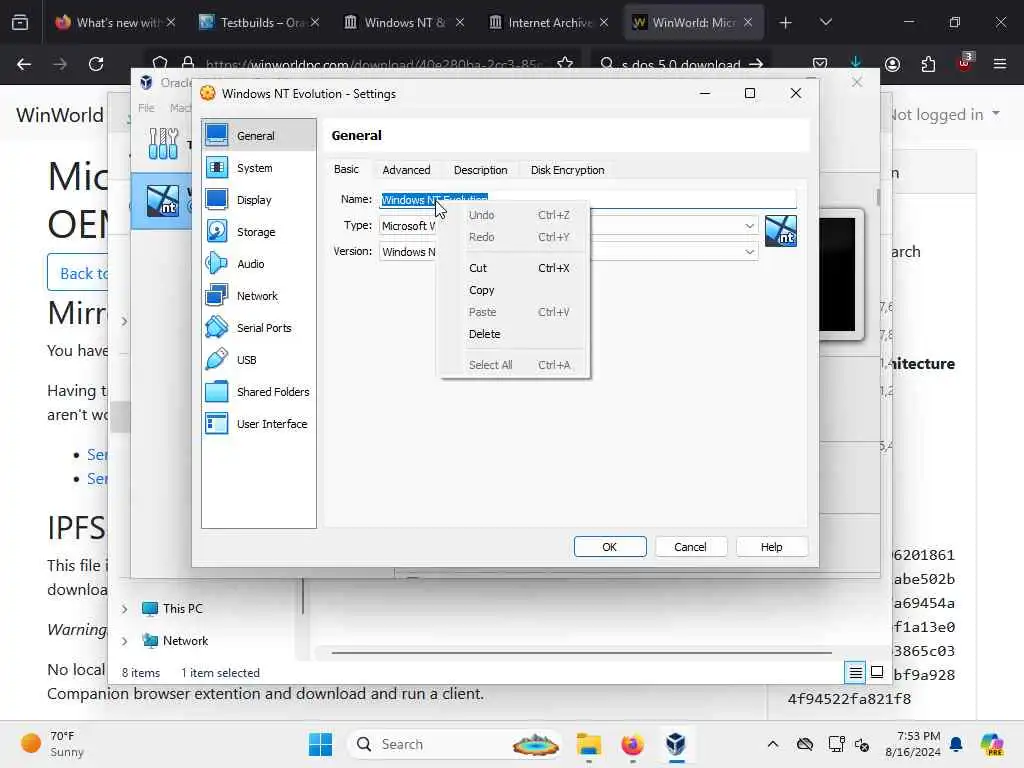This screenshot has width=1024, height=768.
Task: Switch to Internet Archive tab
Action: [x=549, y=23]
